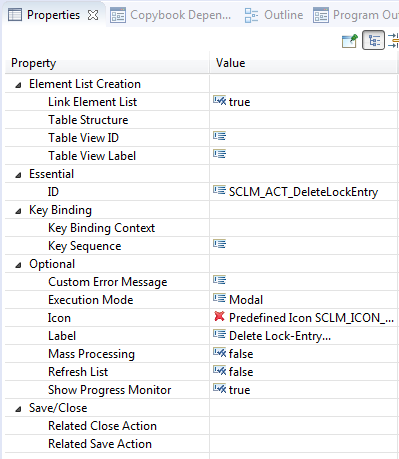The width and height of the screenshot is (399, 459).
Task: Click the true value of Link Element List
Action: pyautogui.click(x=239, y=102)
